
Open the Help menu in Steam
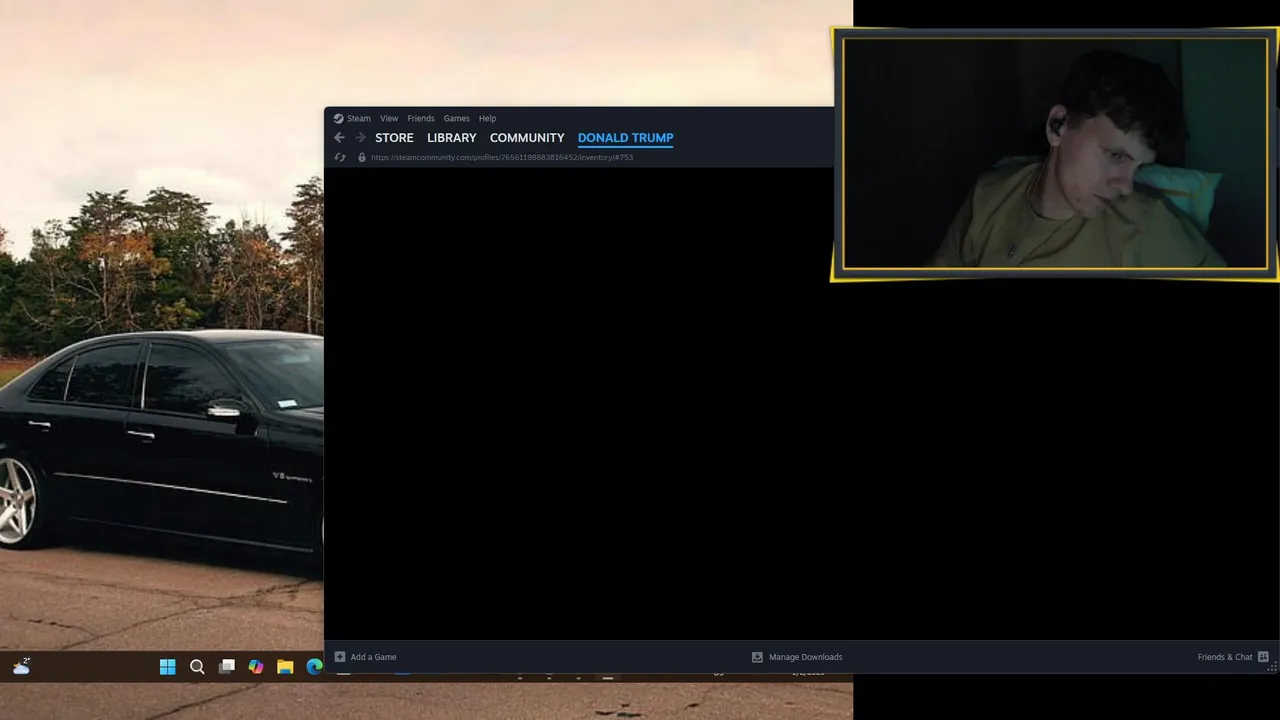[x=487, y=118]
